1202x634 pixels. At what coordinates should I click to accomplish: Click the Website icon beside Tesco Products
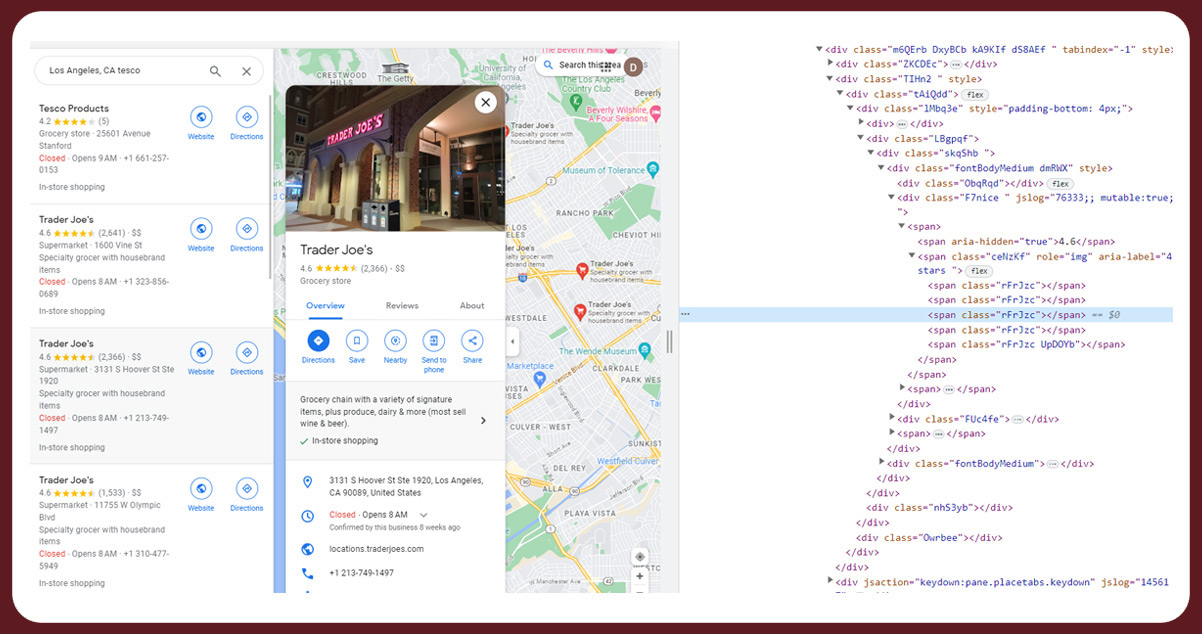201,115
